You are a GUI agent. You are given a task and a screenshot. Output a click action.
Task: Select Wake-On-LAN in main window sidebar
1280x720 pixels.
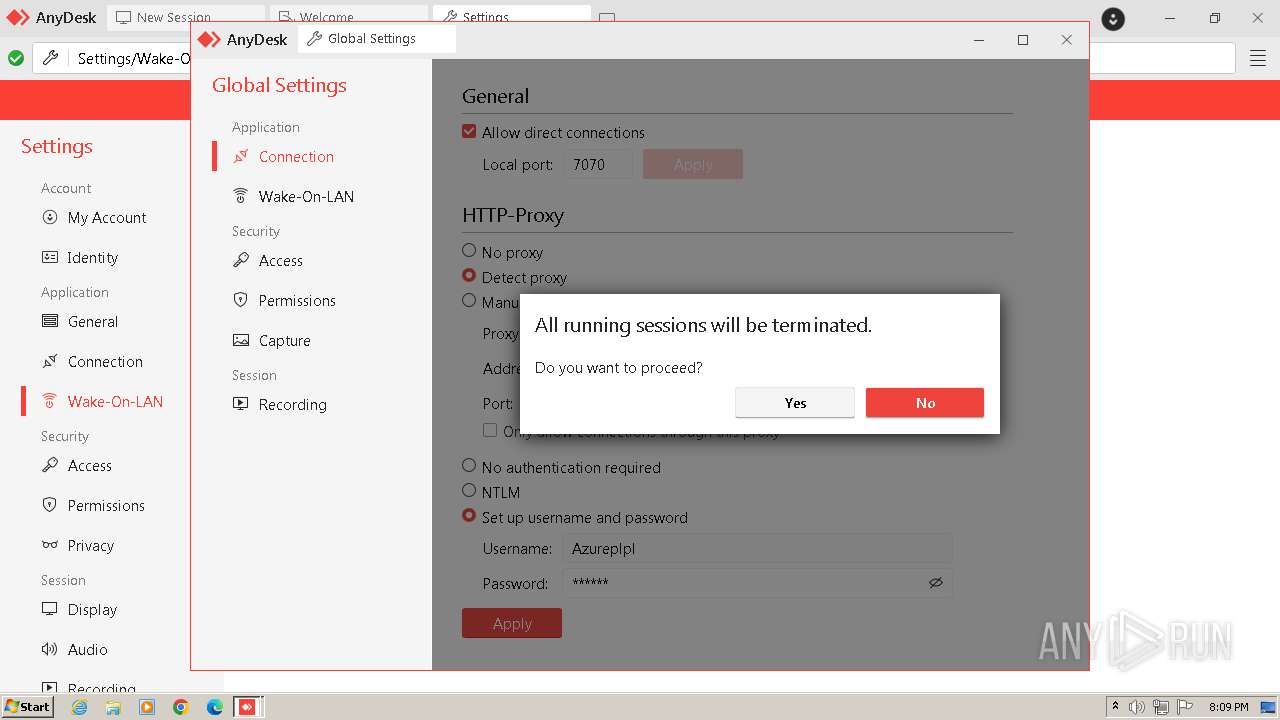click(115, 401)
